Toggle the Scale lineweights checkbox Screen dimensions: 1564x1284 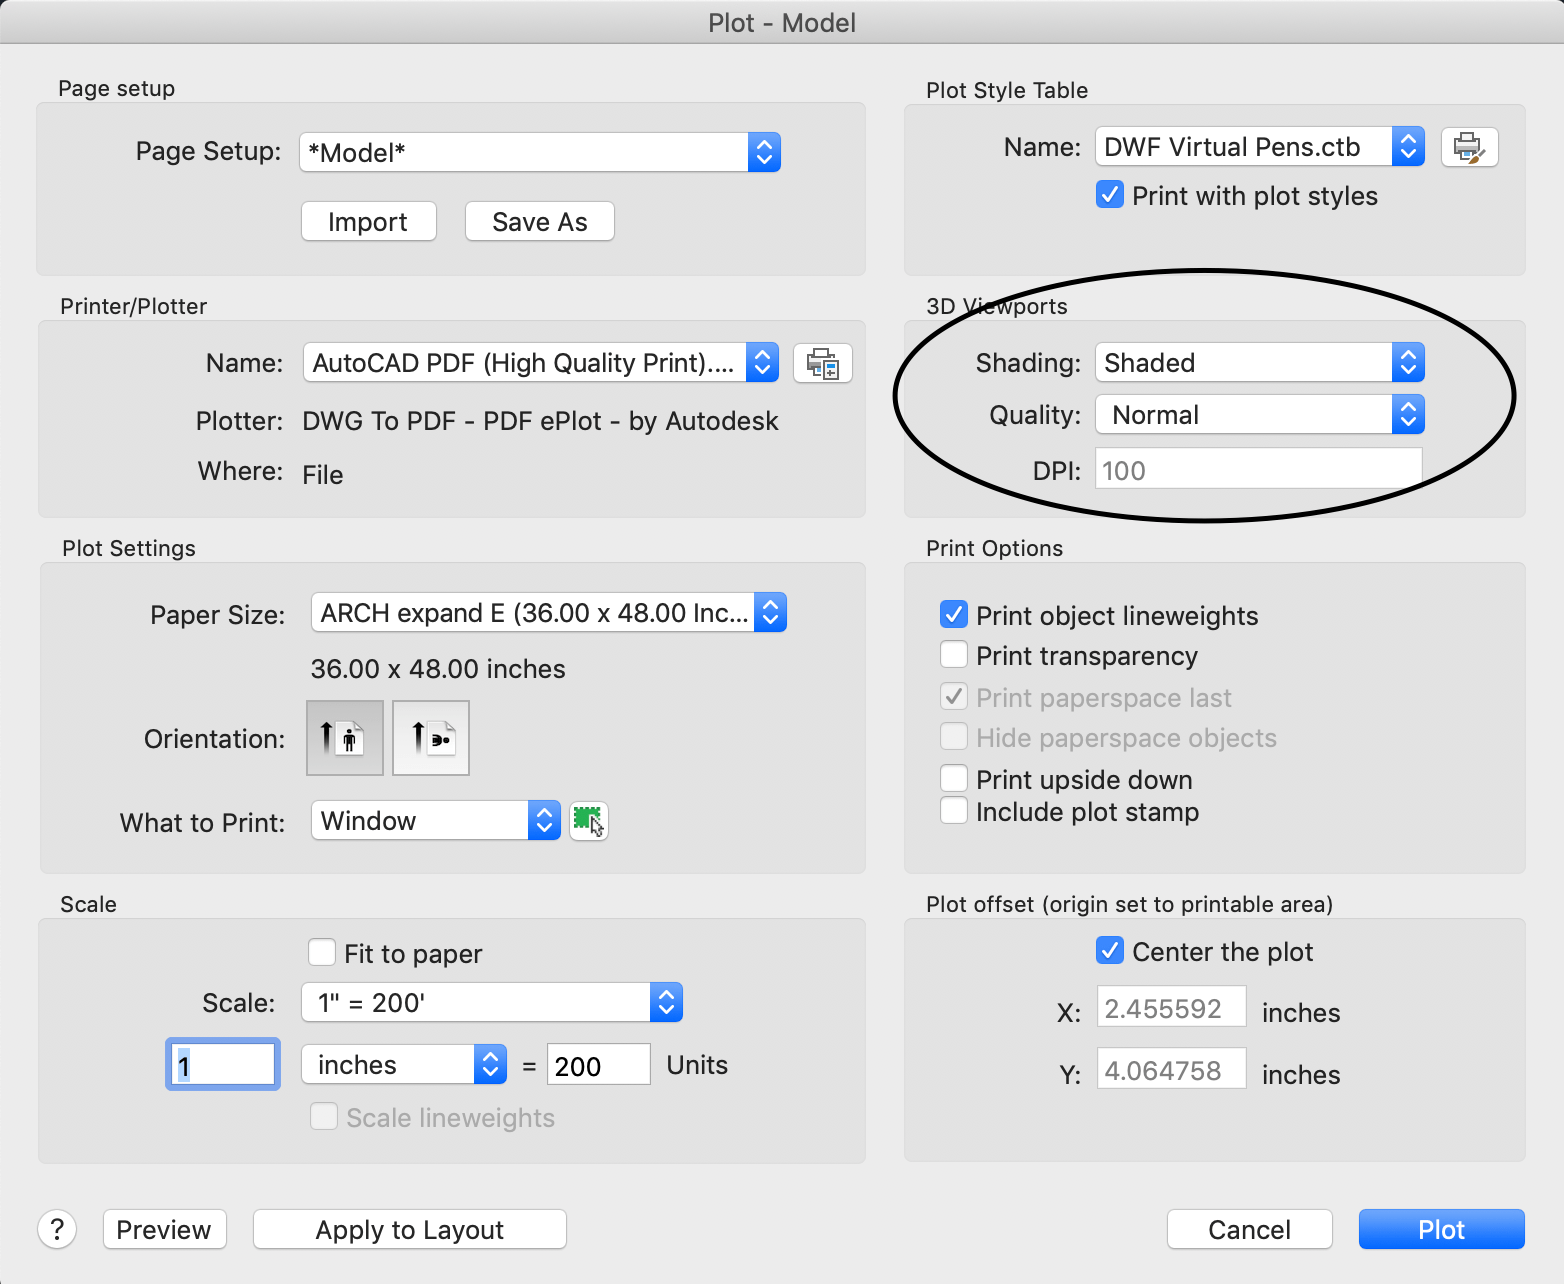324,1117
